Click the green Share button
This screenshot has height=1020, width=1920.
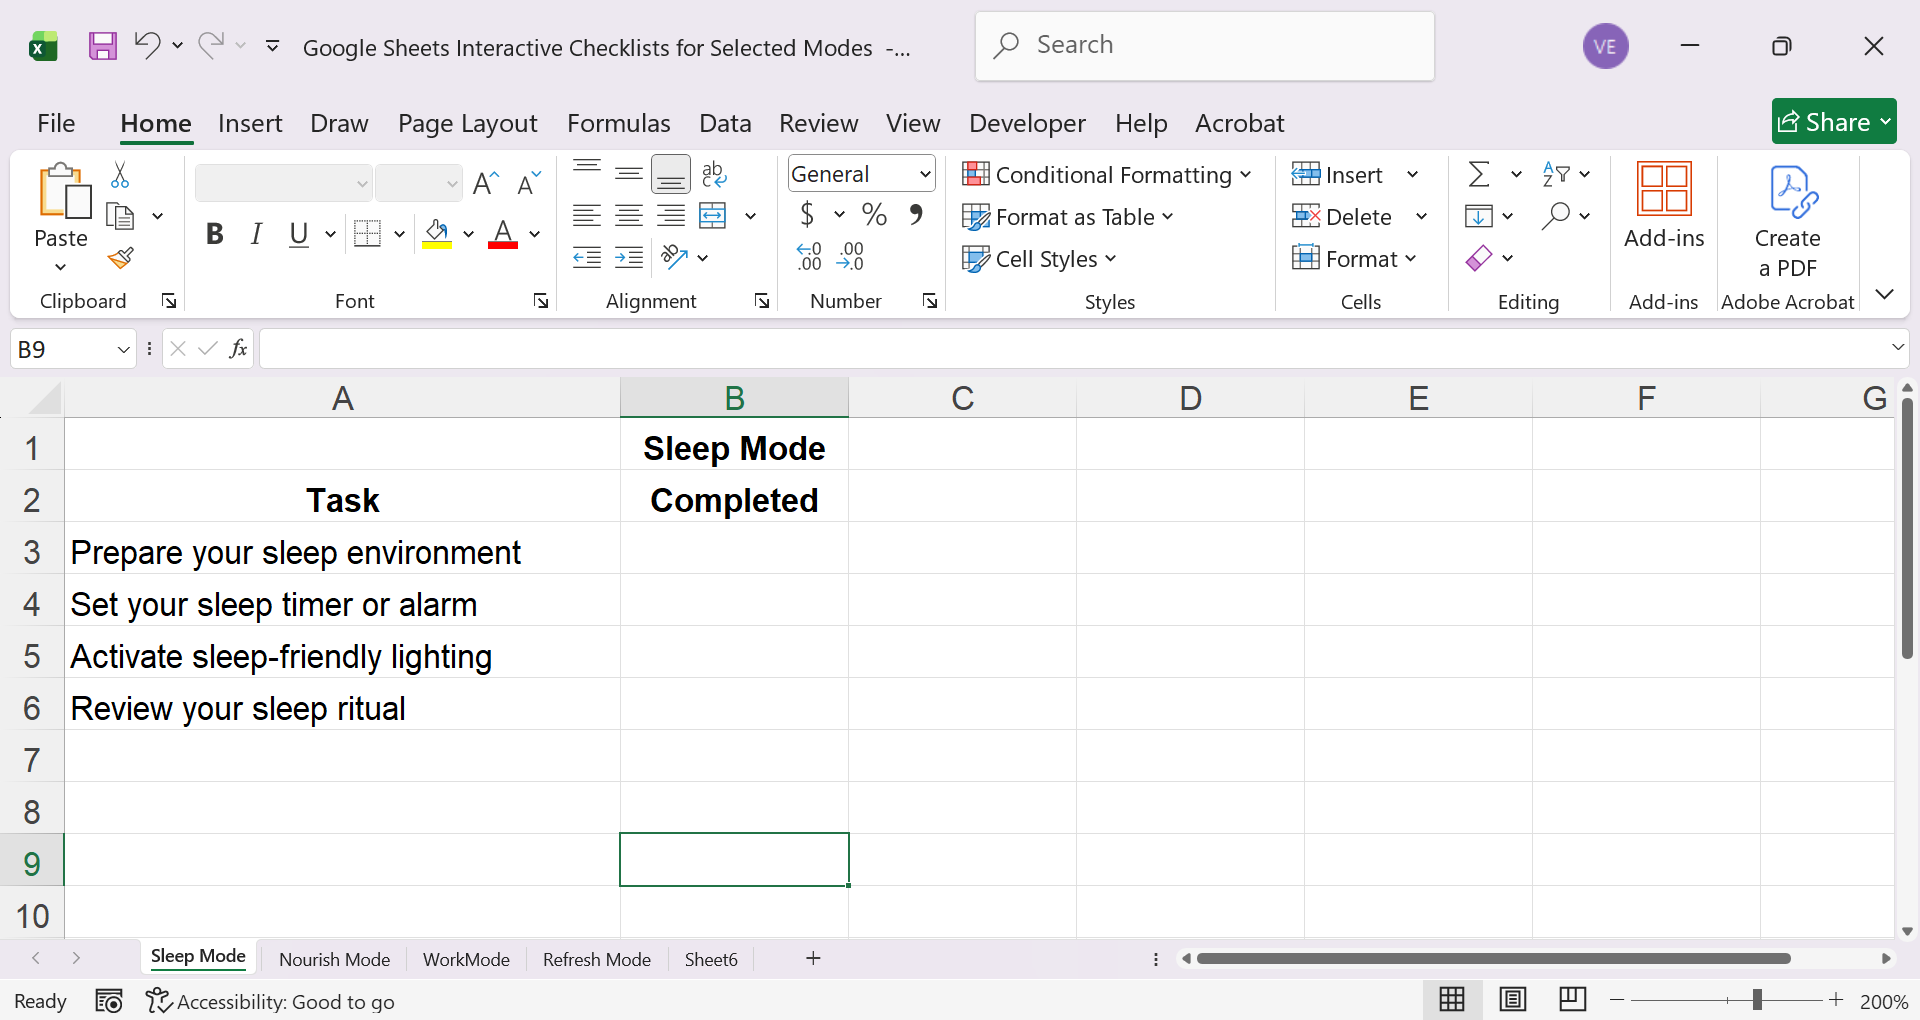[1833, 122]
